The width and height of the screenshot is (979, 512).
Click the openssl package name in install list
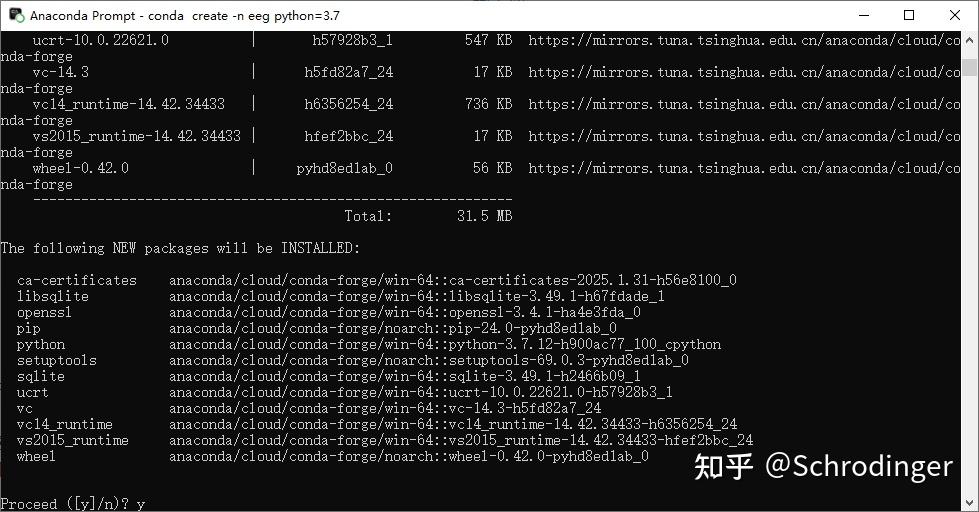pyautogui.click(x=44, y=313)
